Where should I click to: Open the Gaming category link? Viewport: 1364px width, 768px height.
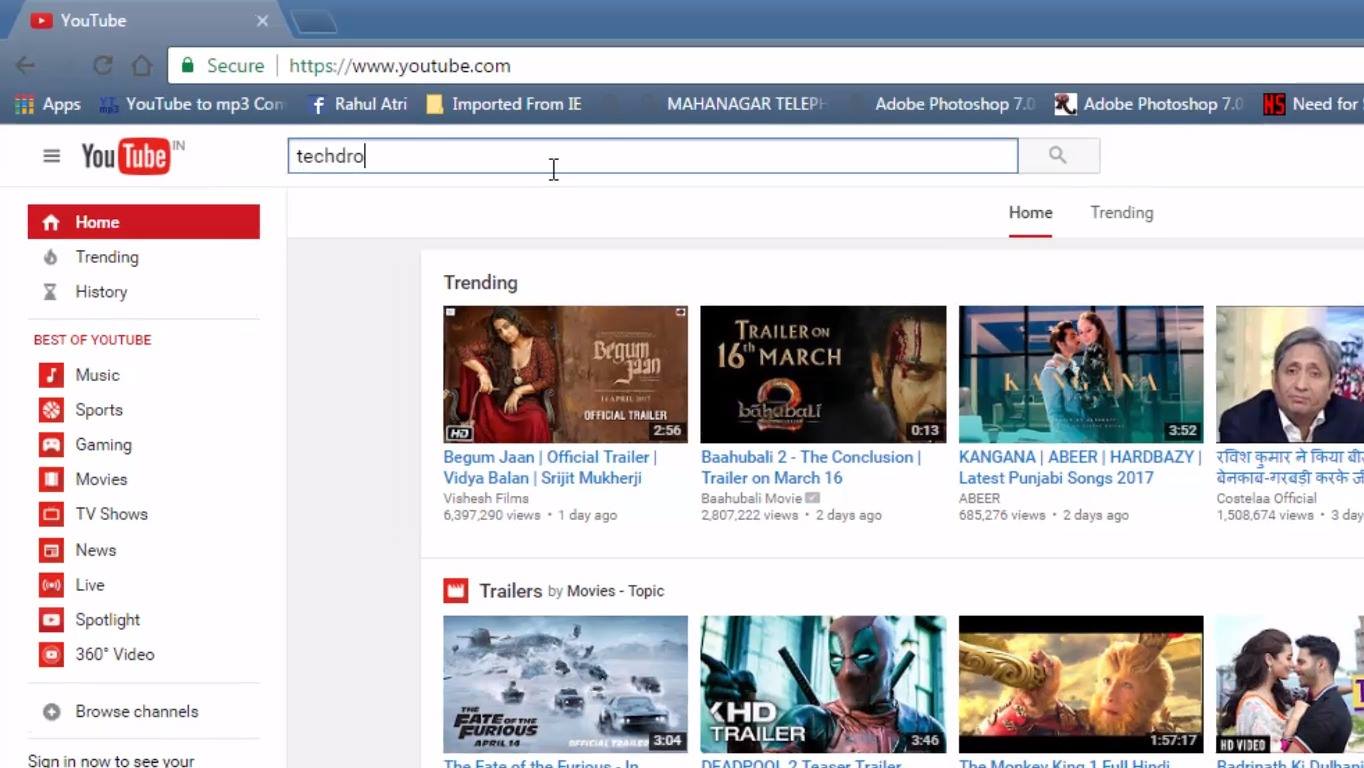pos(103,445)
